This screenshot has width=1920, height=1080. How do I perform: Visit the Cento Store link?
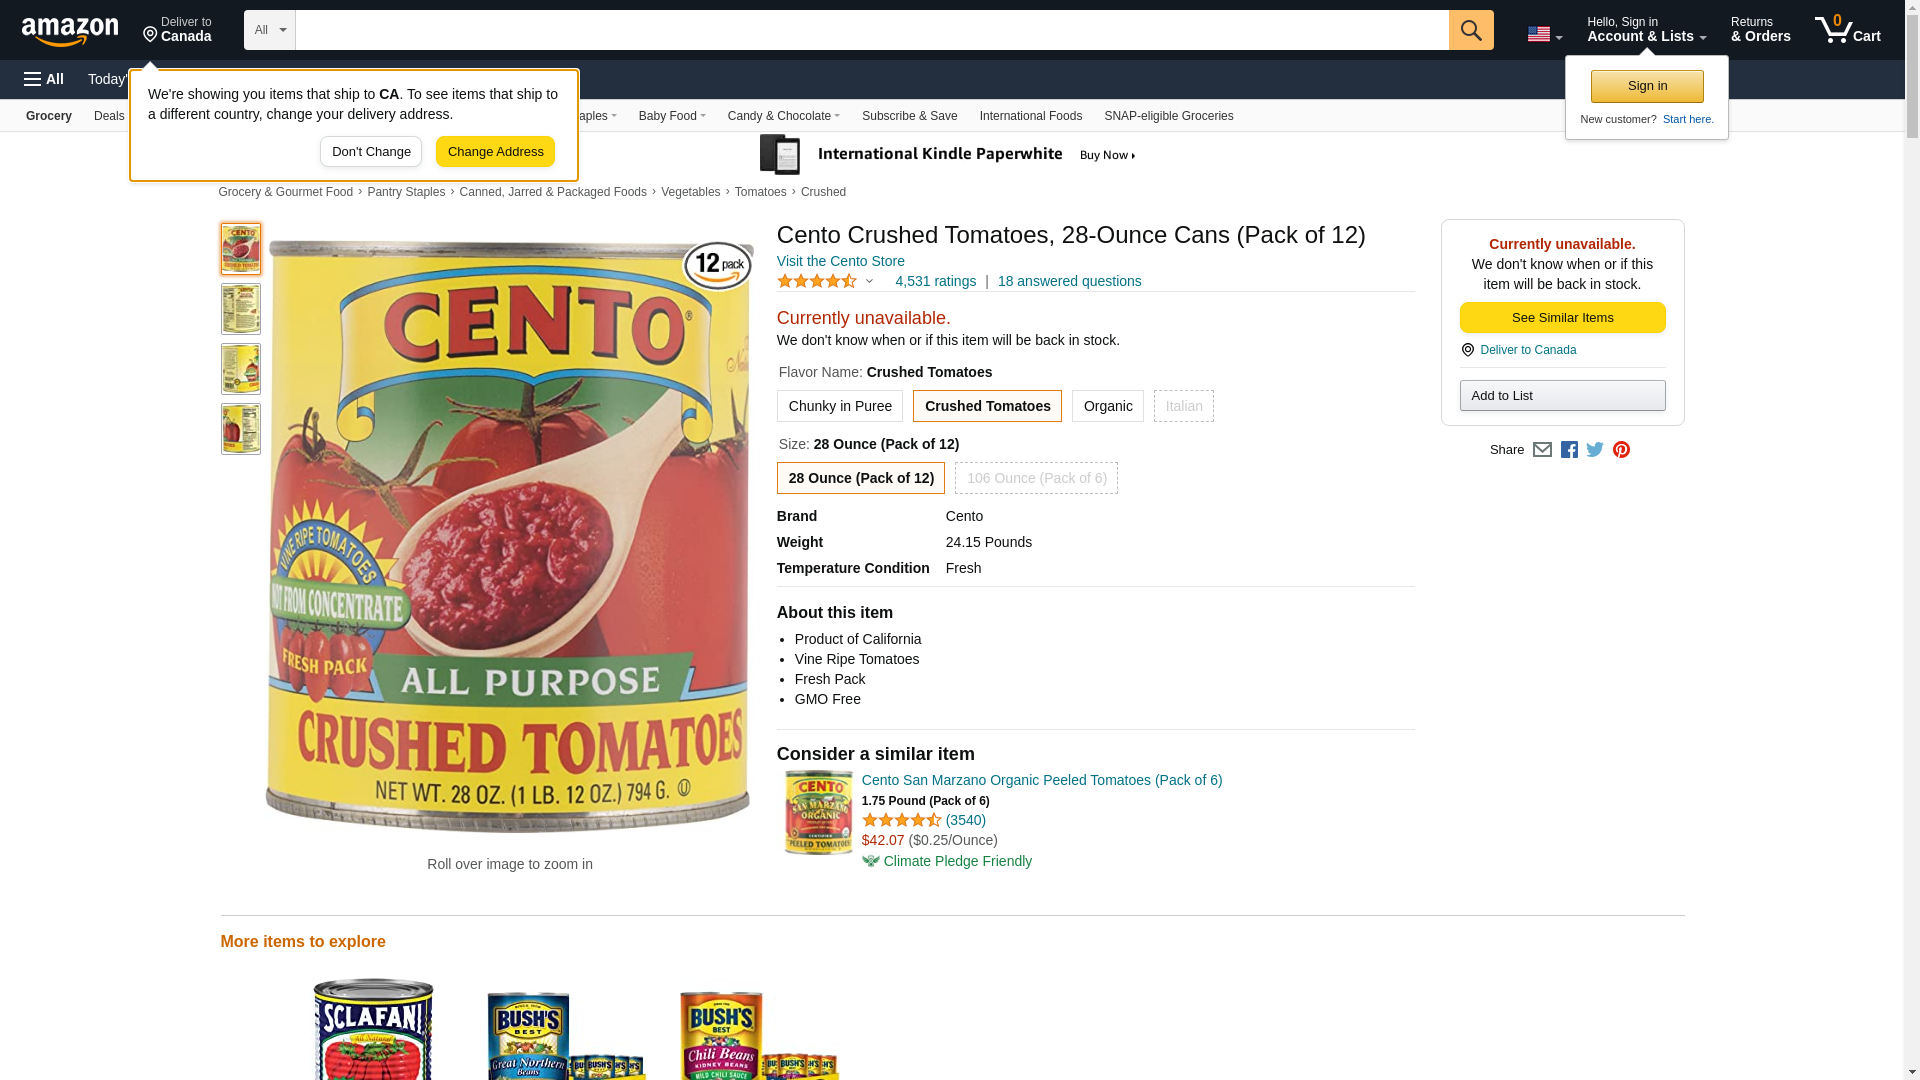coord(840,261)
